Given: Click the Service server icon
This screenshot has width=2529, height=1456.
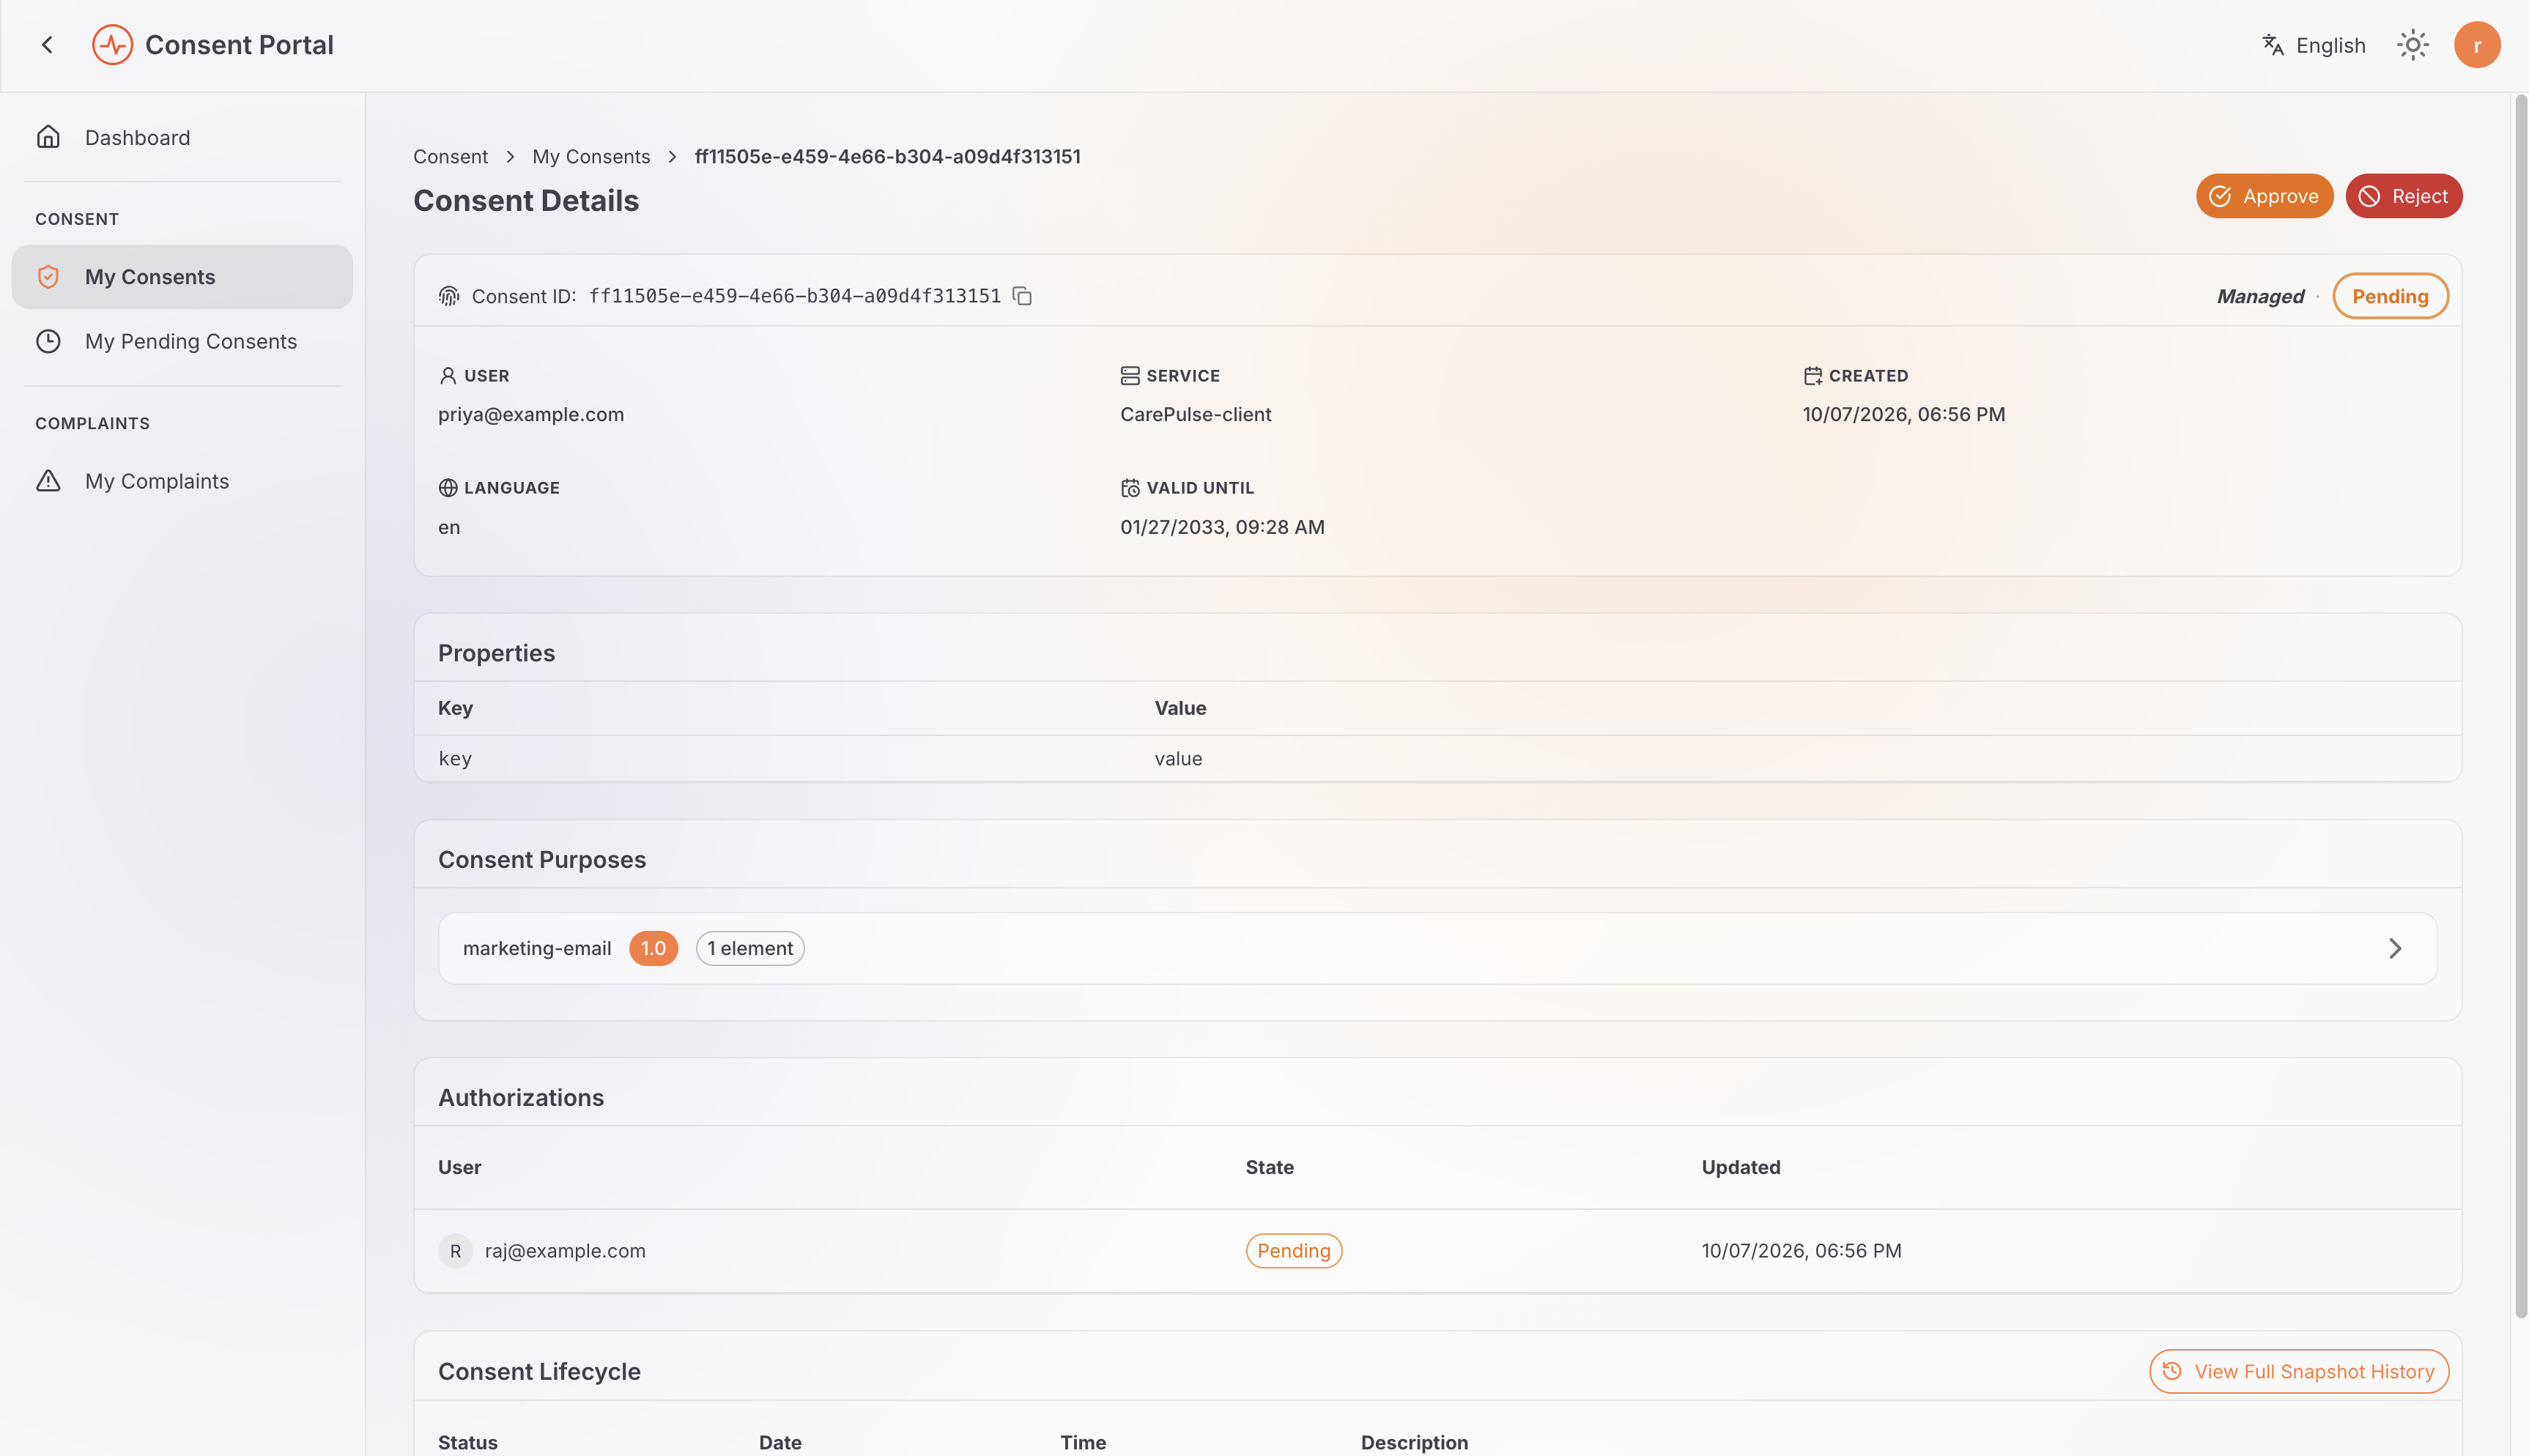Looking at the screenshot, I should click(x=1130, y=376).
